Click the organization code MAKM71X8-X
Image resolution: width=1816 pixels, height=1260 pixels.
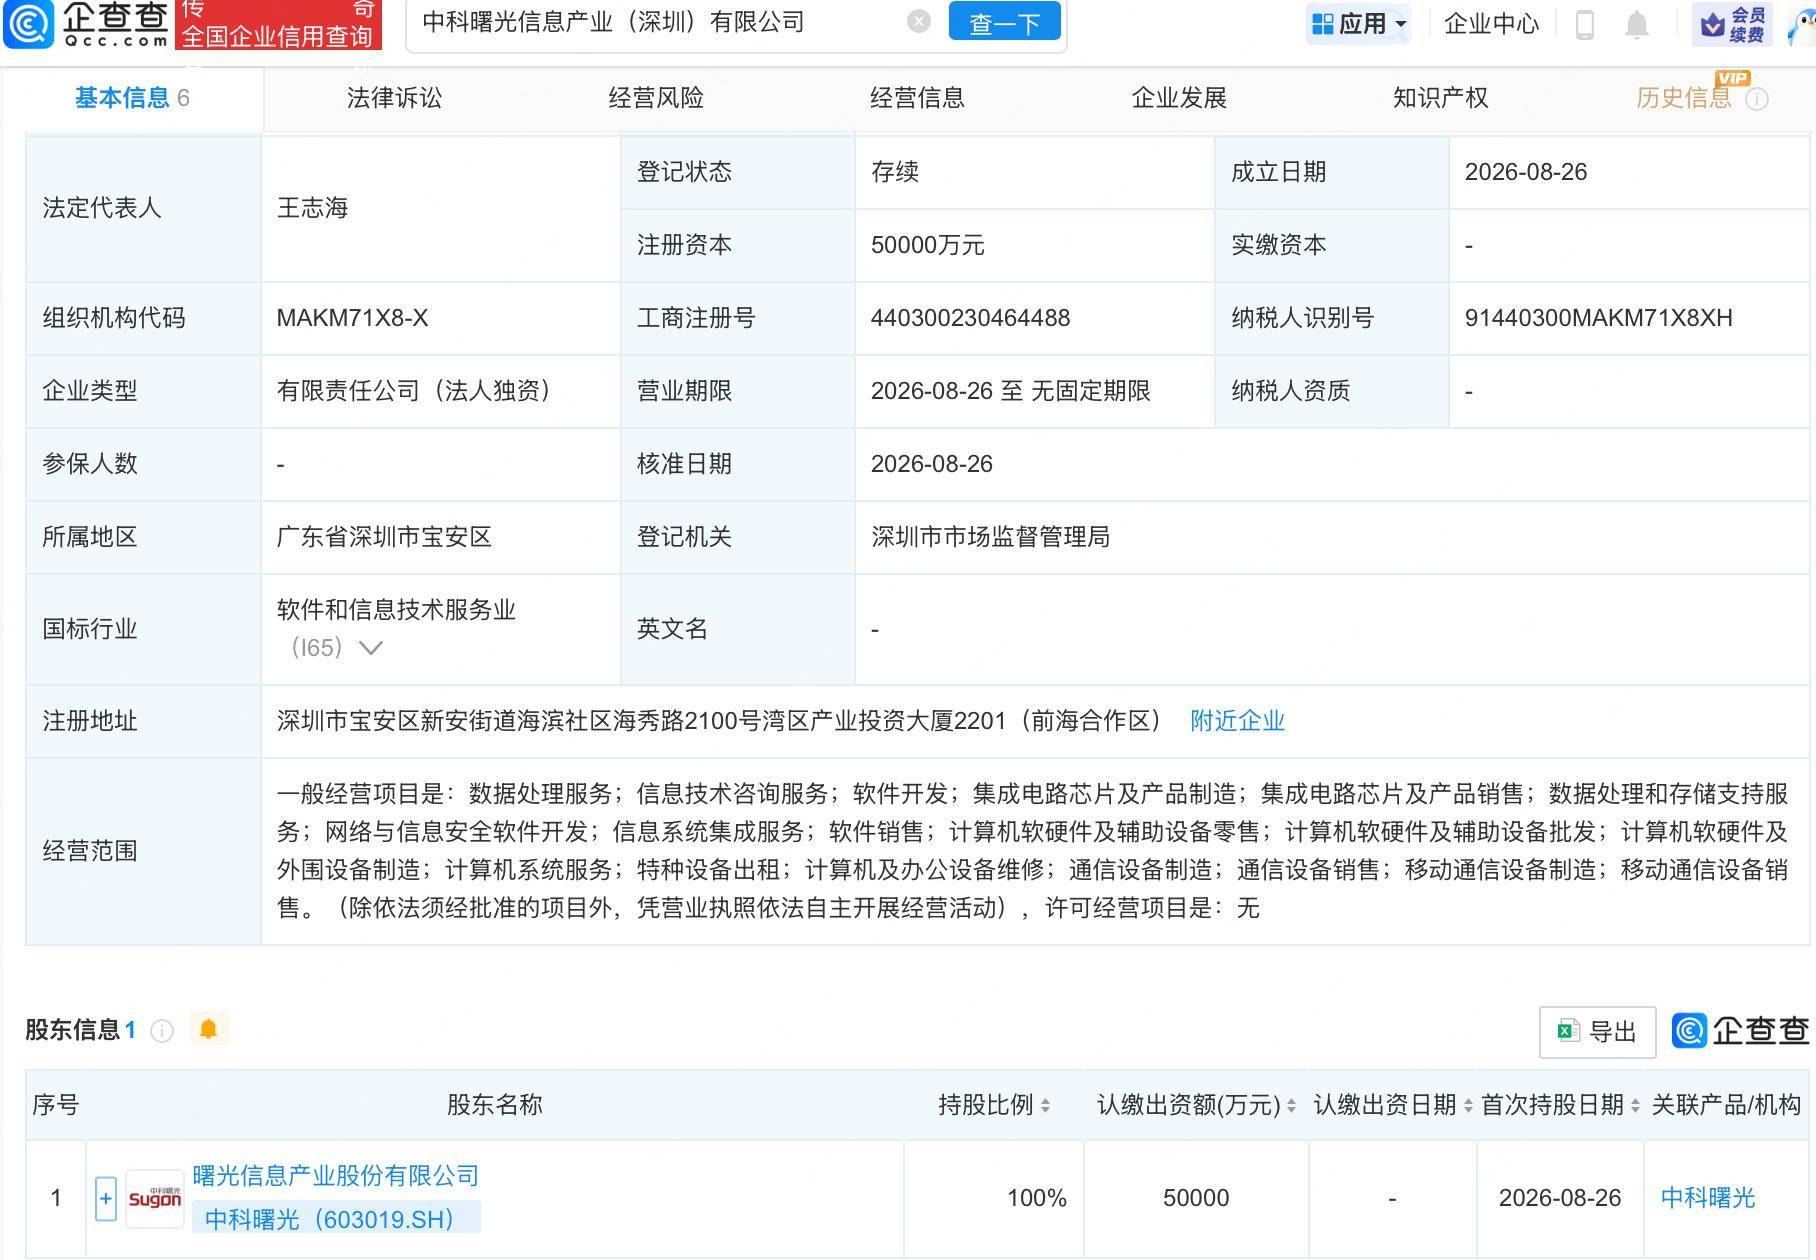click(352, 318)
